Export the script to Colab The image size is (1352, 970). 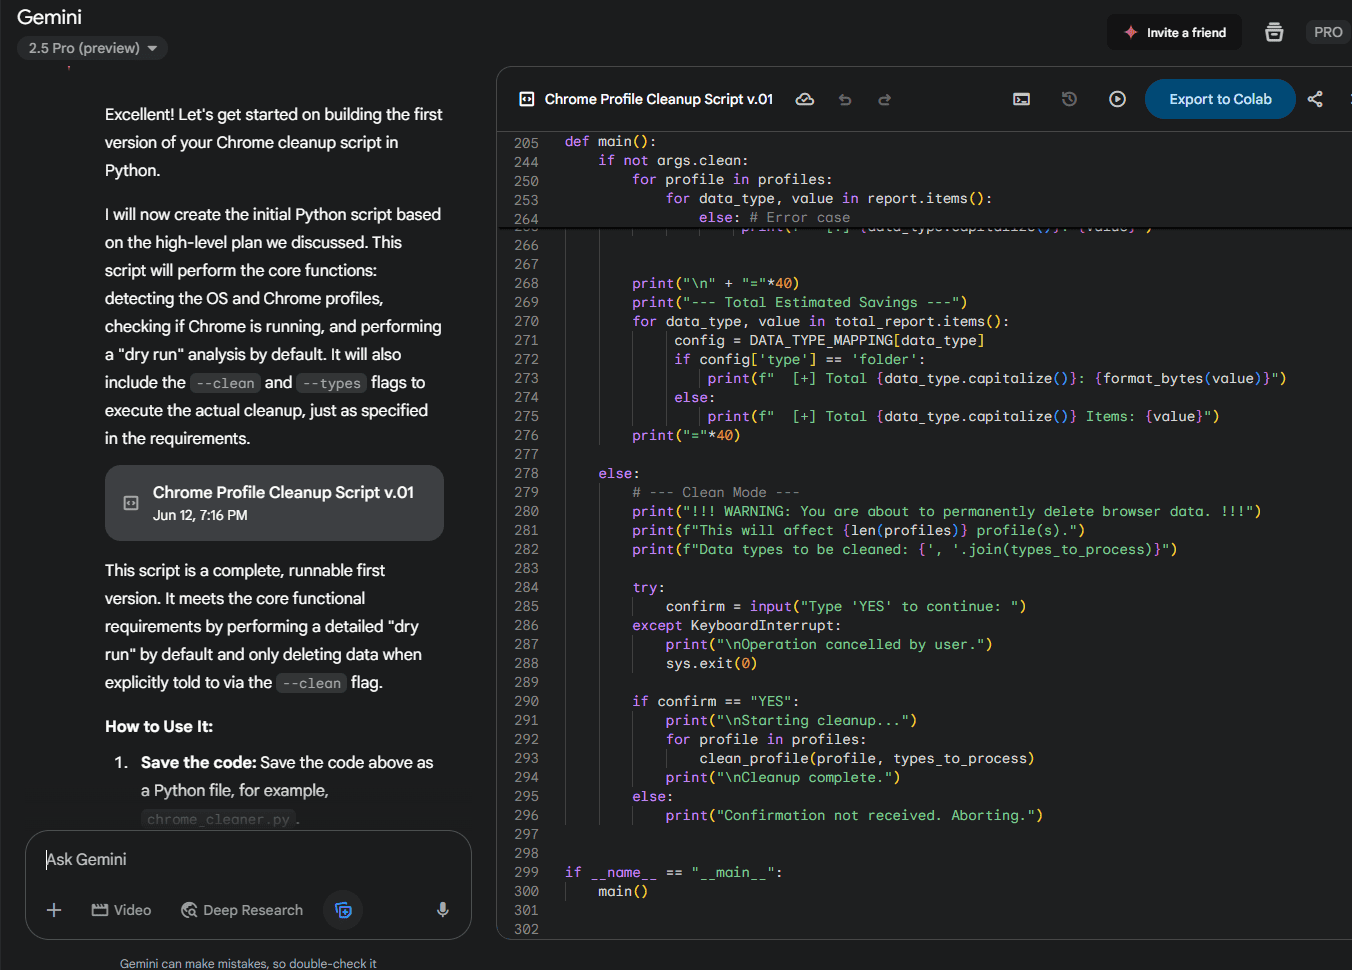pos(1220,99)
